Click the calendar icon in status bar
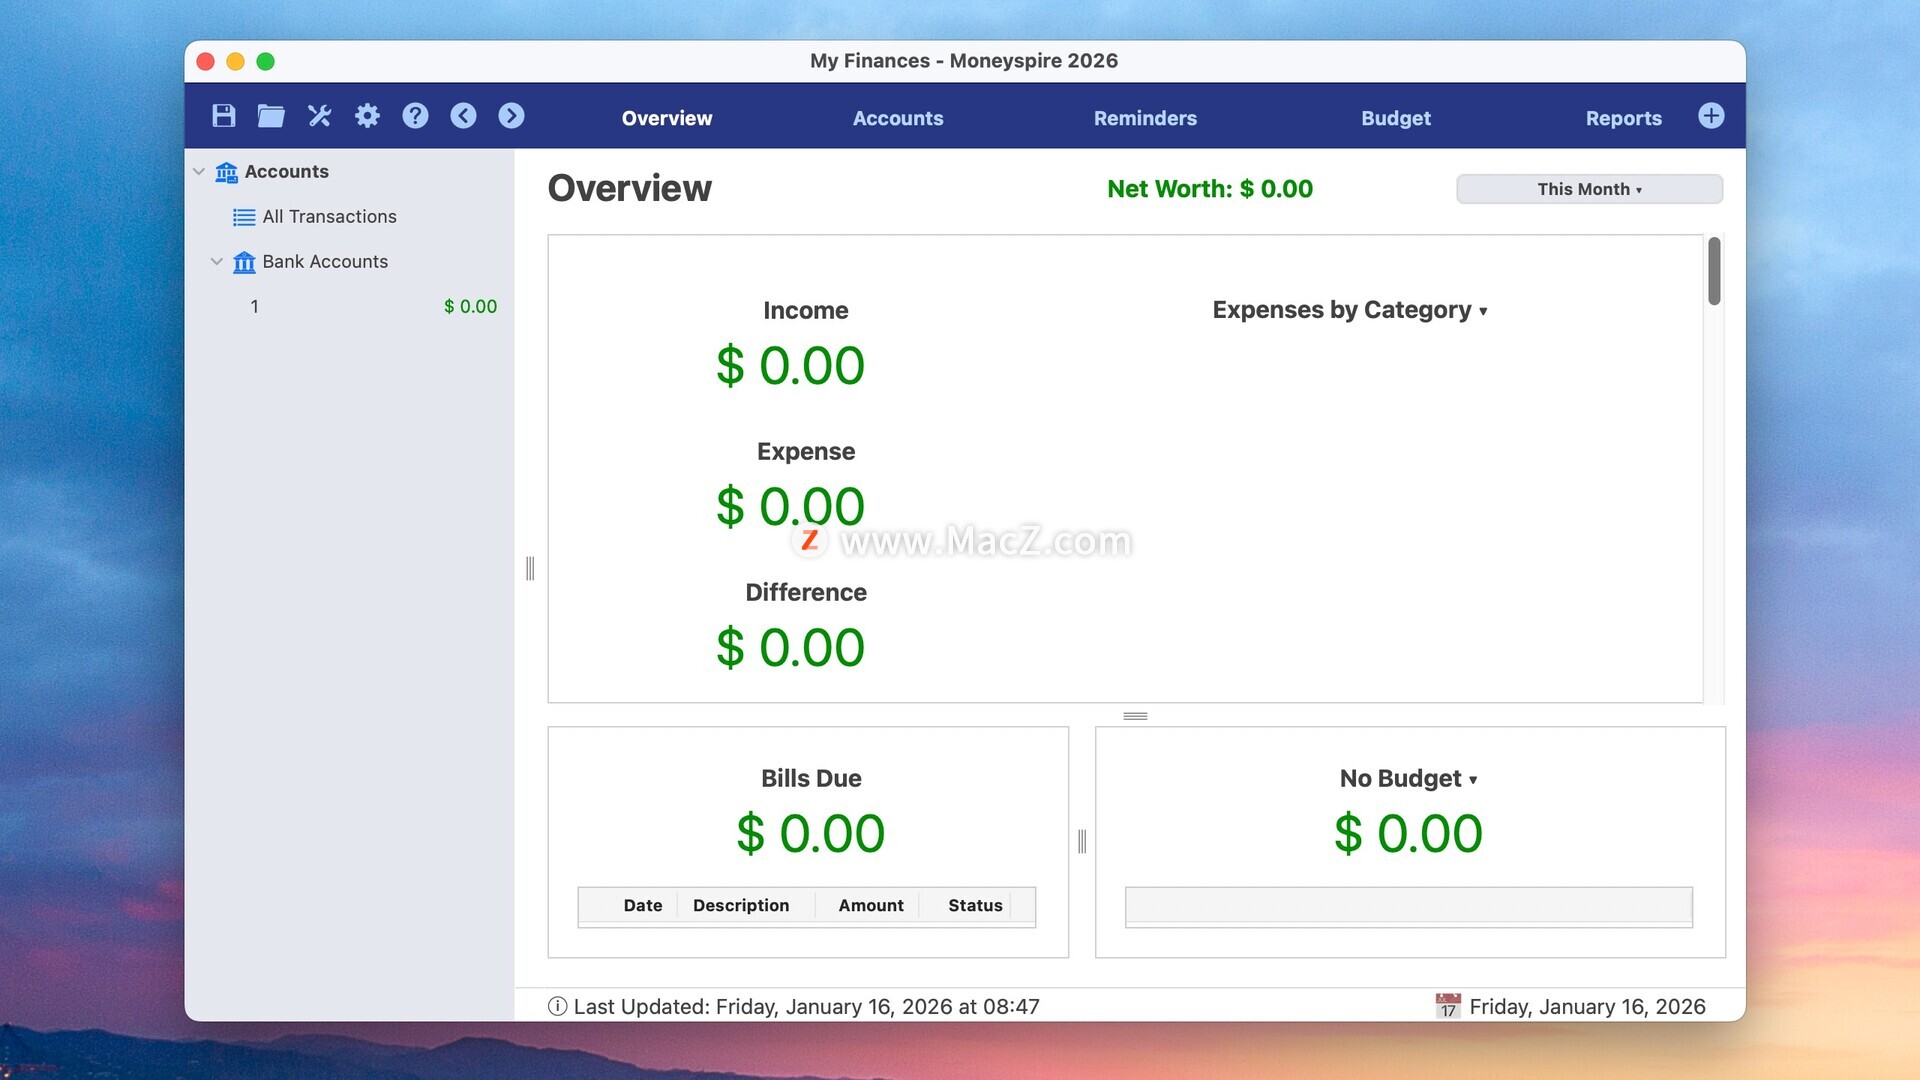This screenshot has height=1080, width=1920. 1447,1006
